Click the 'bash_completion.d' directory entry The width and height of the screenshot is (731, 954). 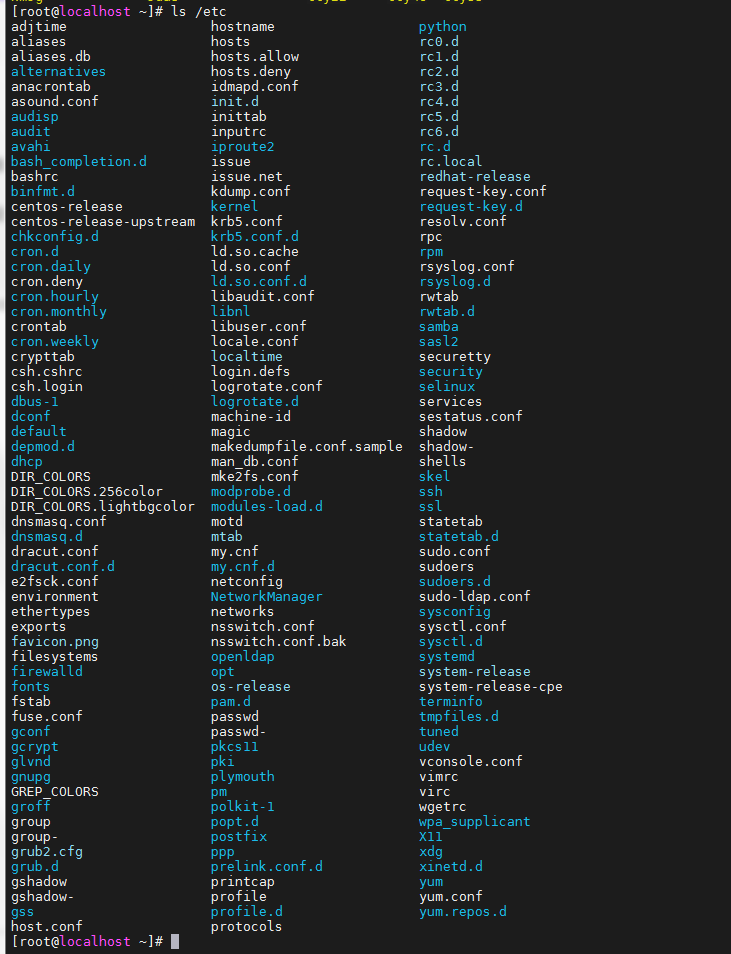click(x=78, y=162)
